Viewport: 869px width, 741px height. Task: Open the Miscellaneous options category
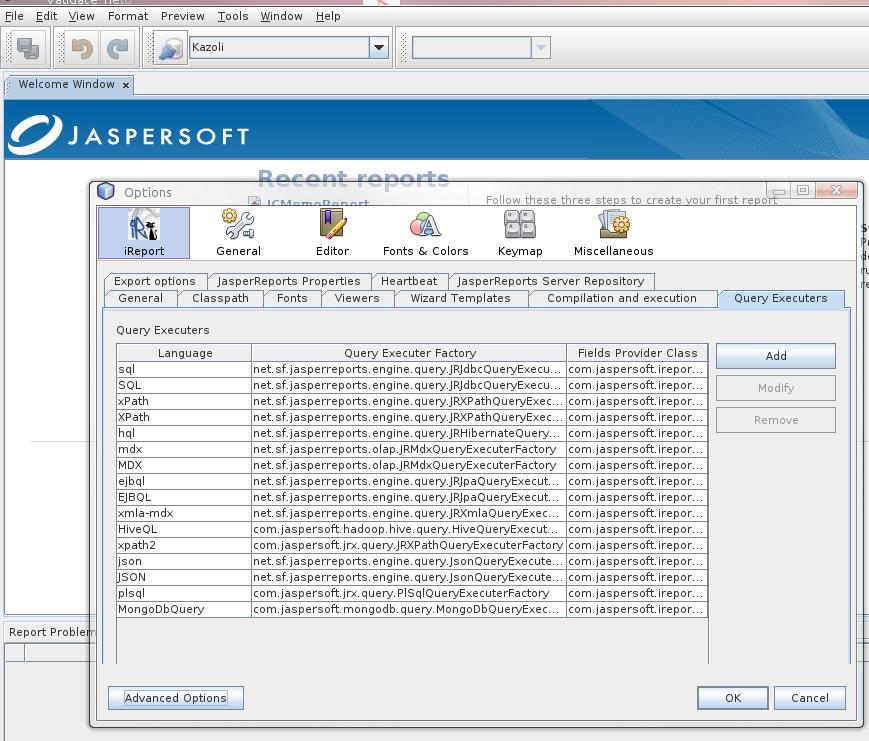[x=614, y=233]
